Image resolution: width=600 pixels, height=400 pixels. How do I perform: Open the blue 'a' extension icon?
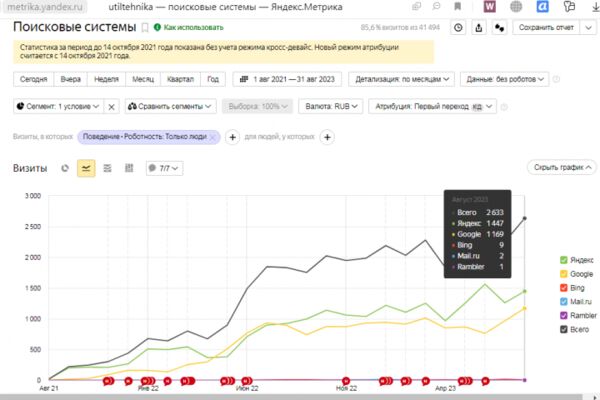click(542, 7)
